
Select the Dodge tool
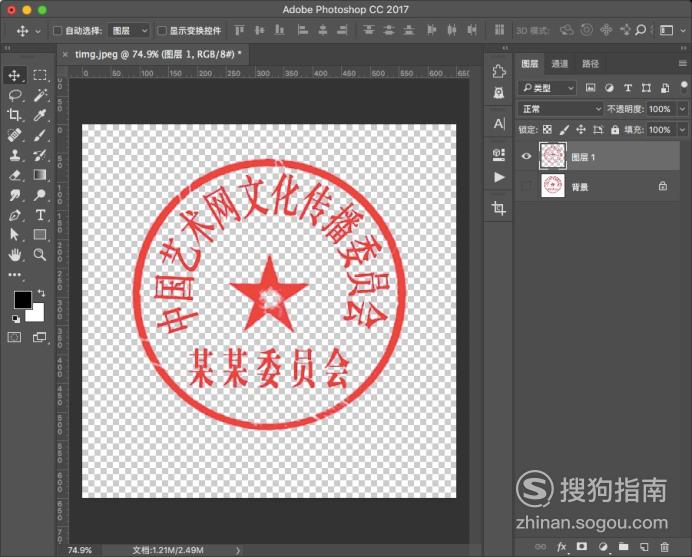tap(40, 195)
